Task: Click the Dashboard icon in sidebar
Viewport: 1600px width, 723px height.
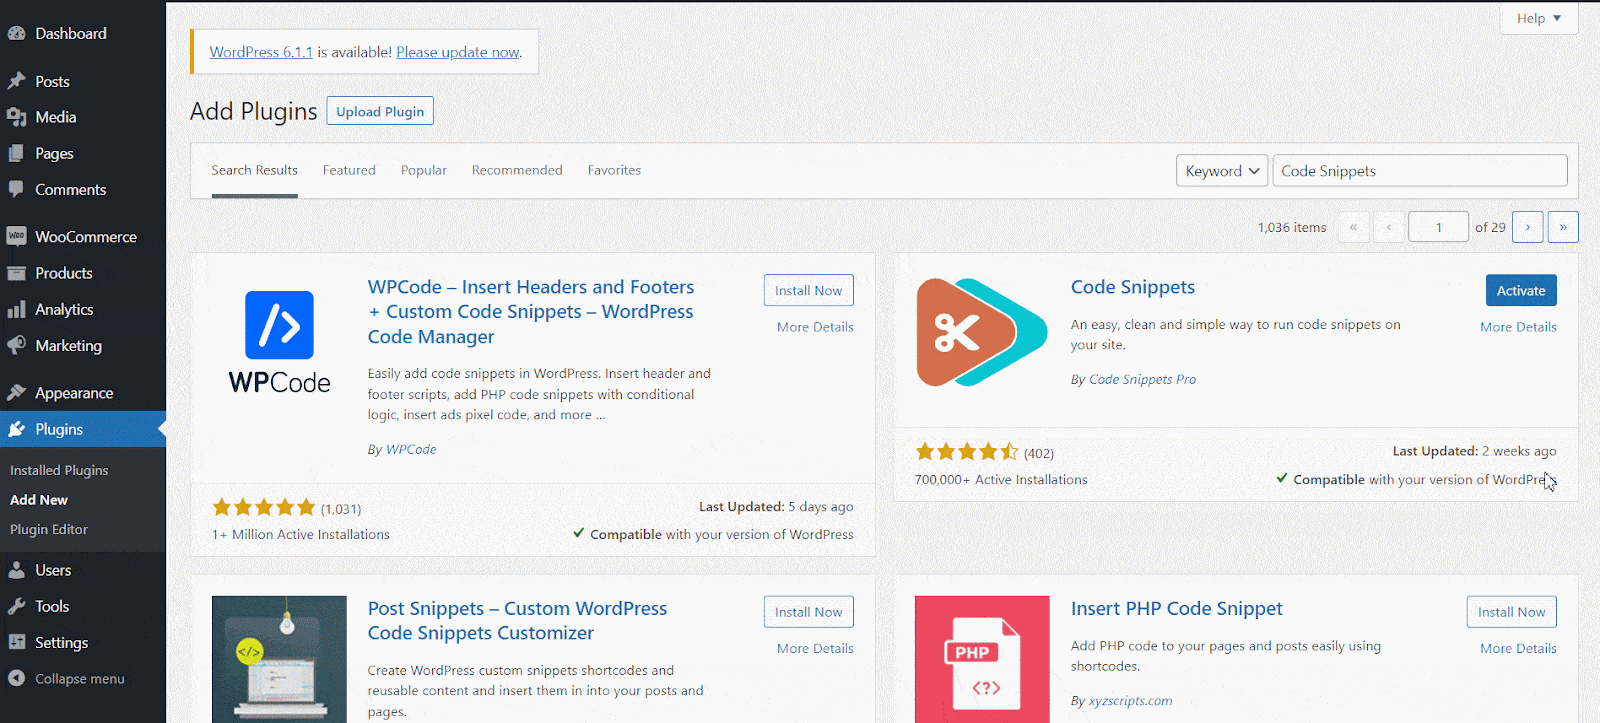Action: click(x=16, y=33)
